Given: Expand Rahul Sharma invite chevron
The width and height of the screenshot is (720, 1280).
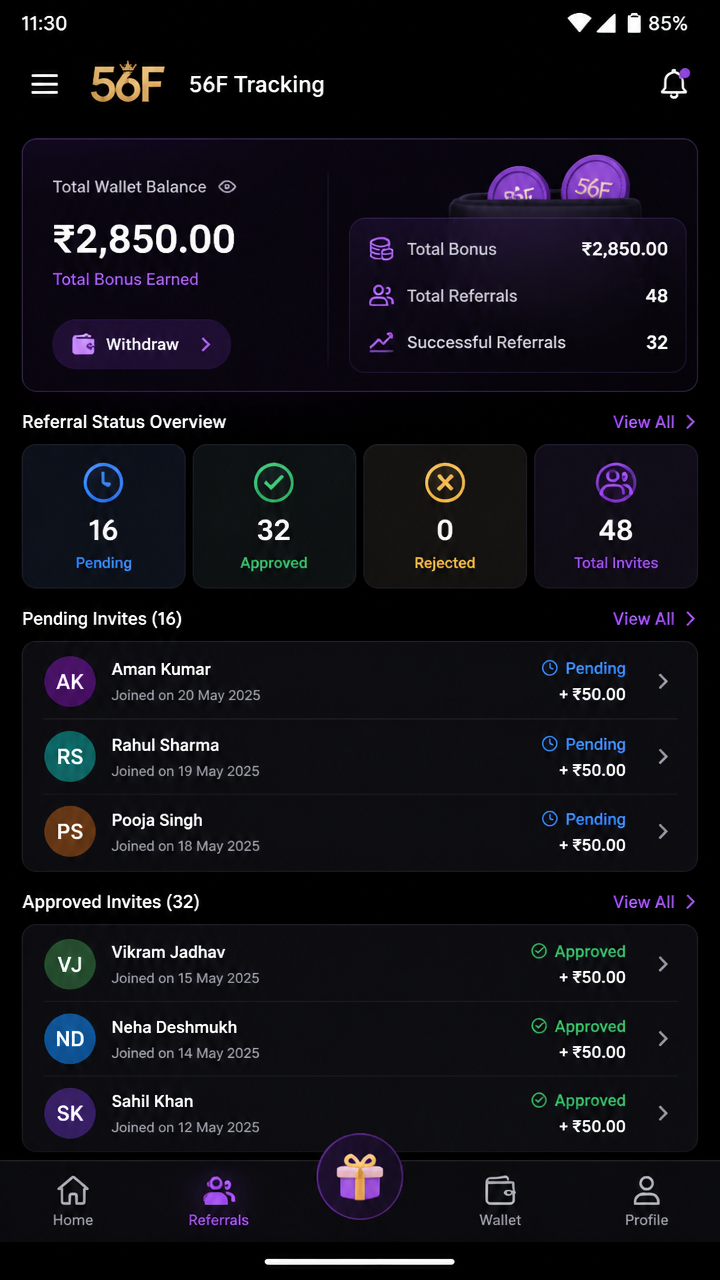Looking at the screenshot, I should tap(663, 757).
